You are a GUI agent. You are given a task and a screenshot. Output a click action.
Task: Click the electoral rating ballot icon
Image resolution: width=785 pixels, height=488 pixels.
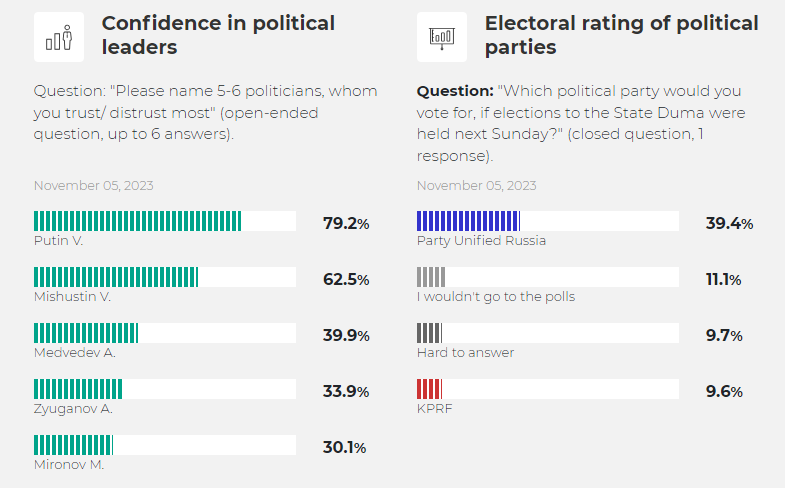441,38
